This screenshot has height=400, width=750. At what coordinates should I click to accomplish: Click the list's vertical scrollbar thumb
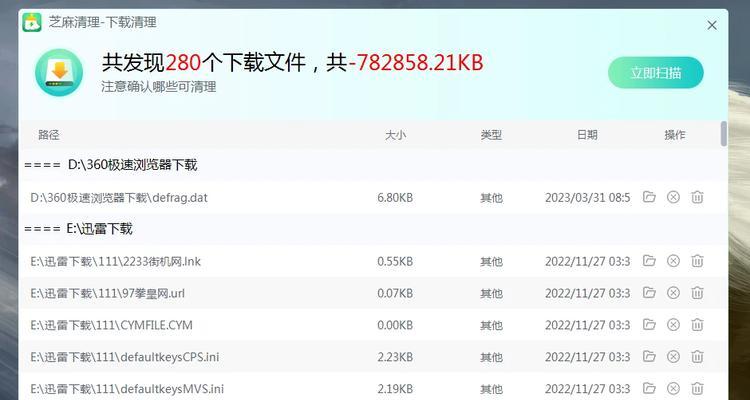click(724, 133)
